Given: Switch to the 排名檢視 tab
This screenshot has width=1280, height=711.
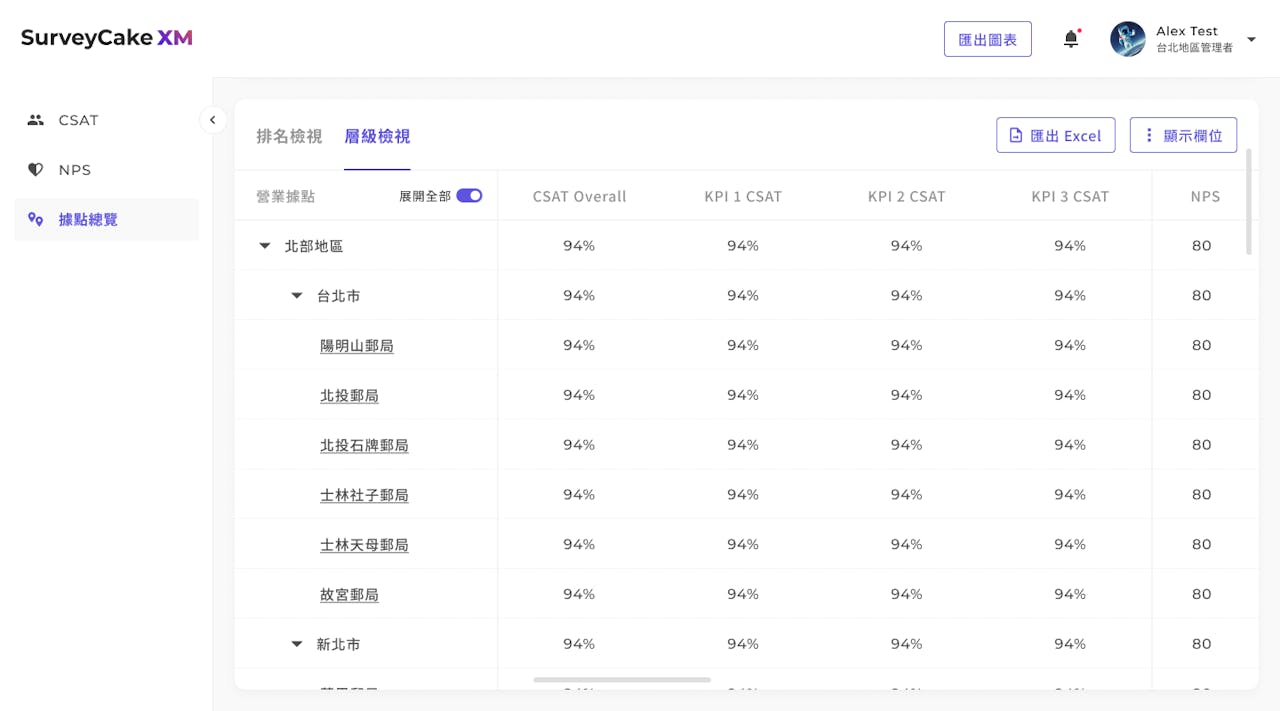Looking at the screenshot, I should 289,136.
